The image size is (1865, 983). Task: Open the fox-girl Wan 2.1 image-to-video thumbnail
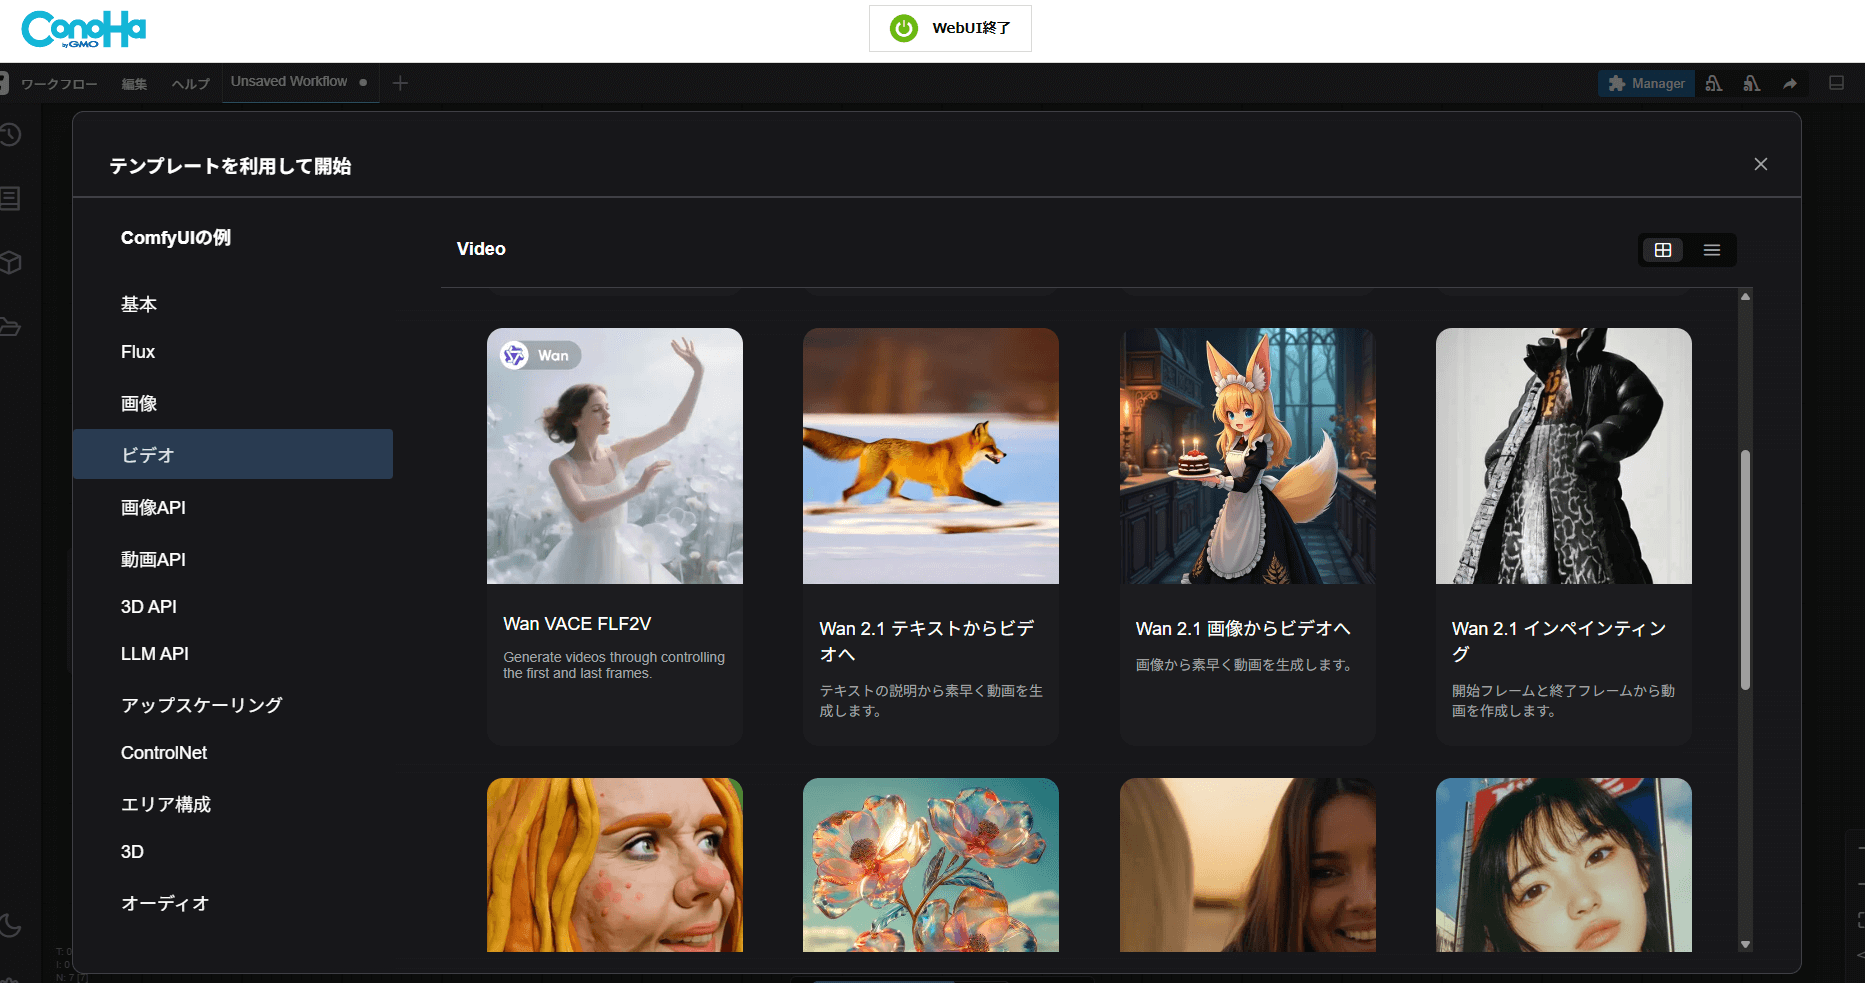click(1248, 456)
